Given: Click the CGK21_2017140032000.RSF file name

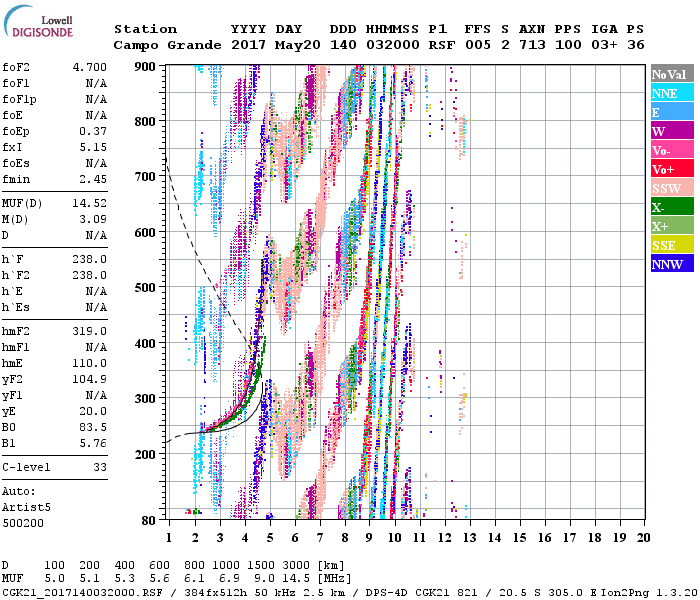Looking at the screenshot, I should (83, 592).
